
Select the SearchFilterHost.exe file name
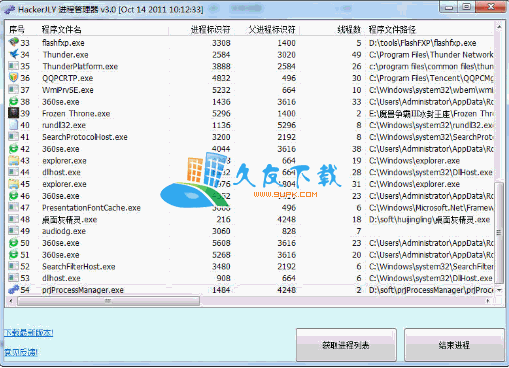coord(79,267)
